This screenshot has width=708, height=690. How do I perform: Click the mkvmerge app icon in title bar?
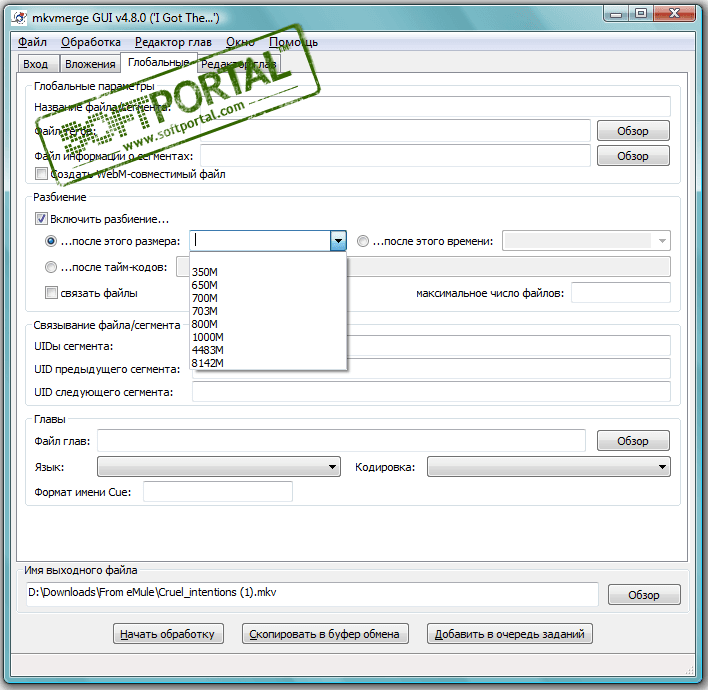20,18
